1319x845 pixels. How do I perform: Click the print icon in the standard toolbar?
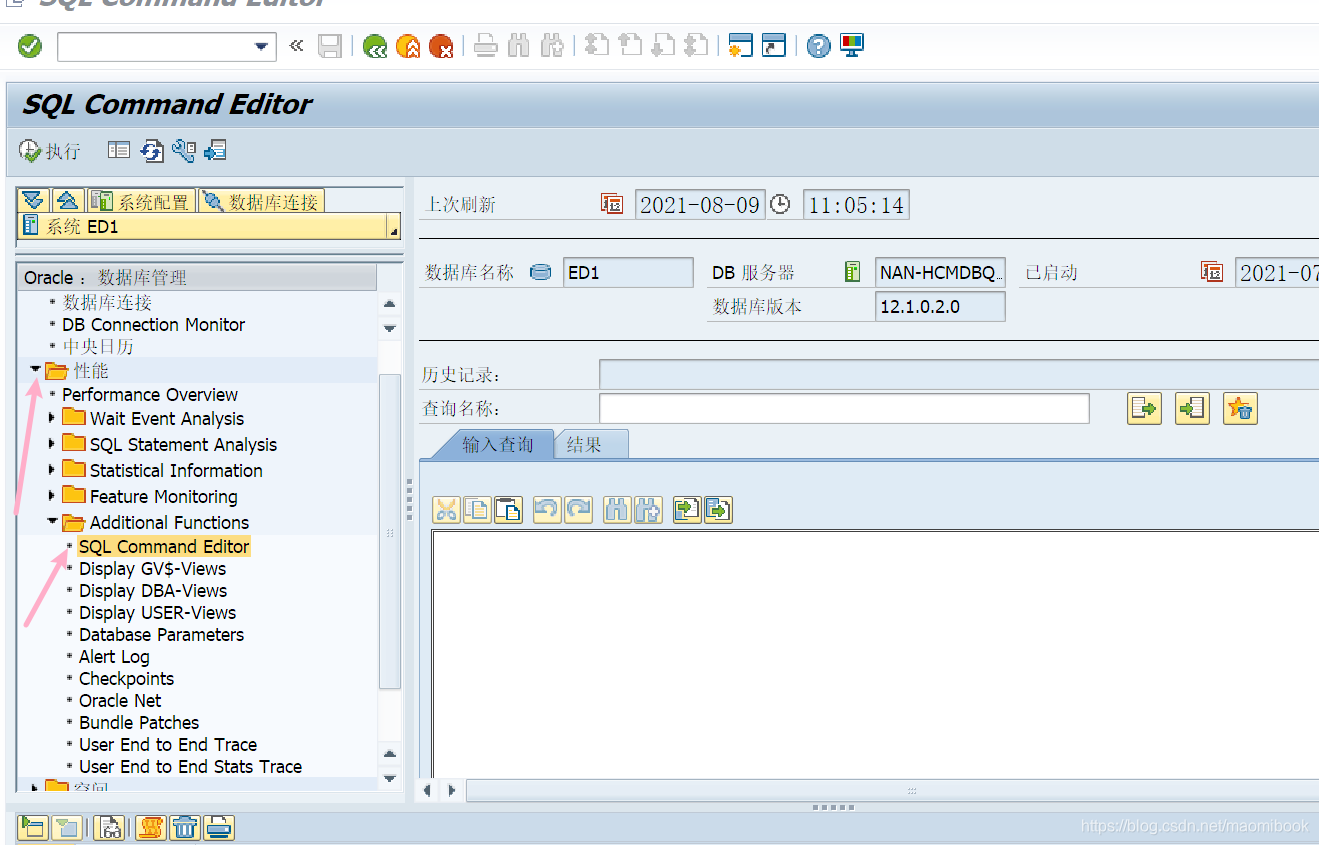click(x=485, y=45)
